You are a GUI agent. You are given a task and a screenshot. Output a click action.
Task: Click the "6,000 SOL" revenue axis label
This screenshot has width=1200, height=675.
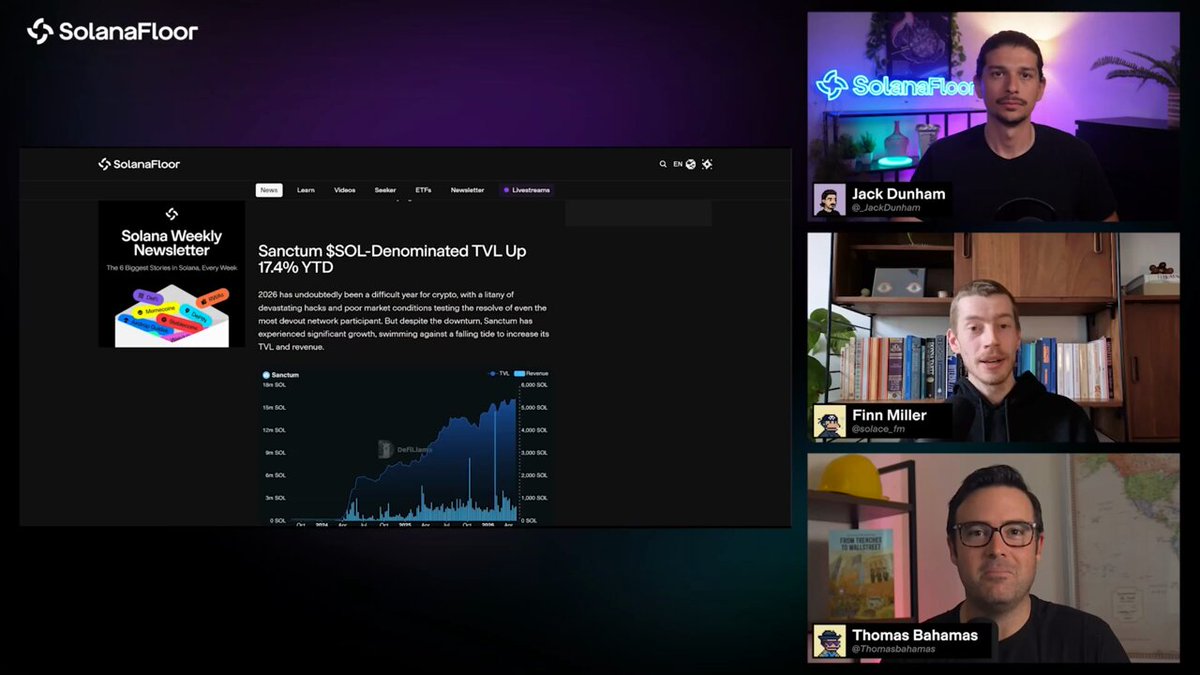(535, 384)
